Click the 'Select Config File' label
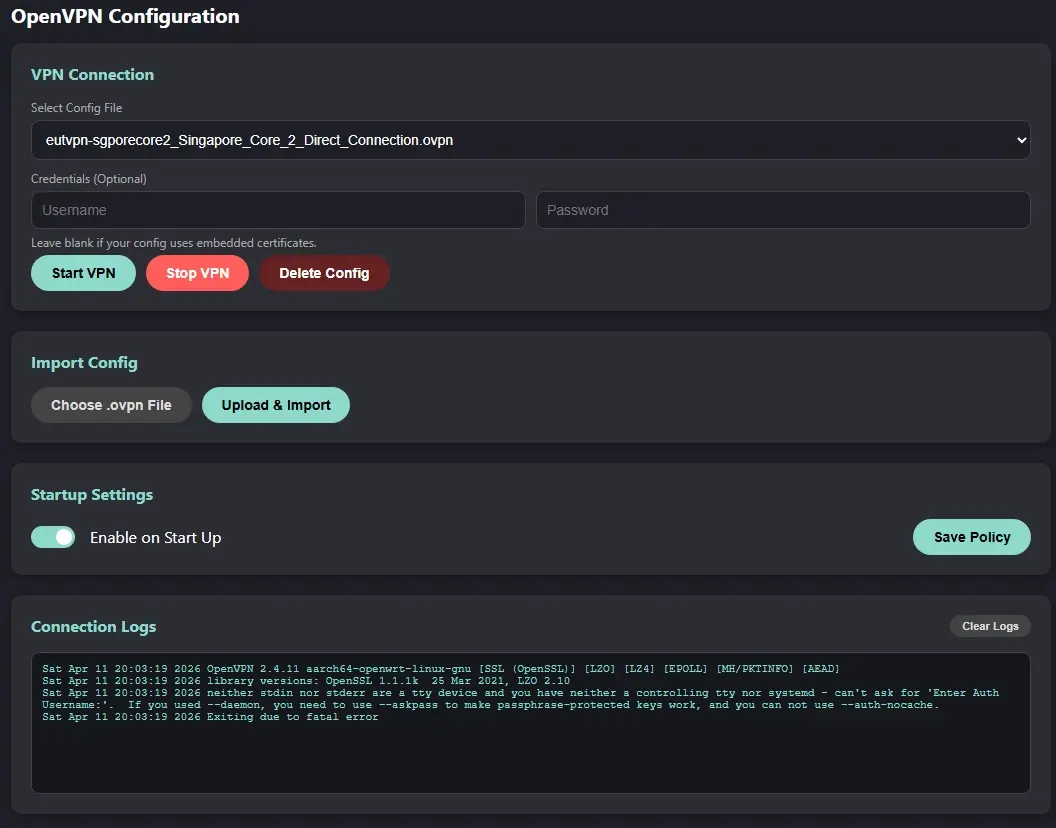 pos(77,108)
